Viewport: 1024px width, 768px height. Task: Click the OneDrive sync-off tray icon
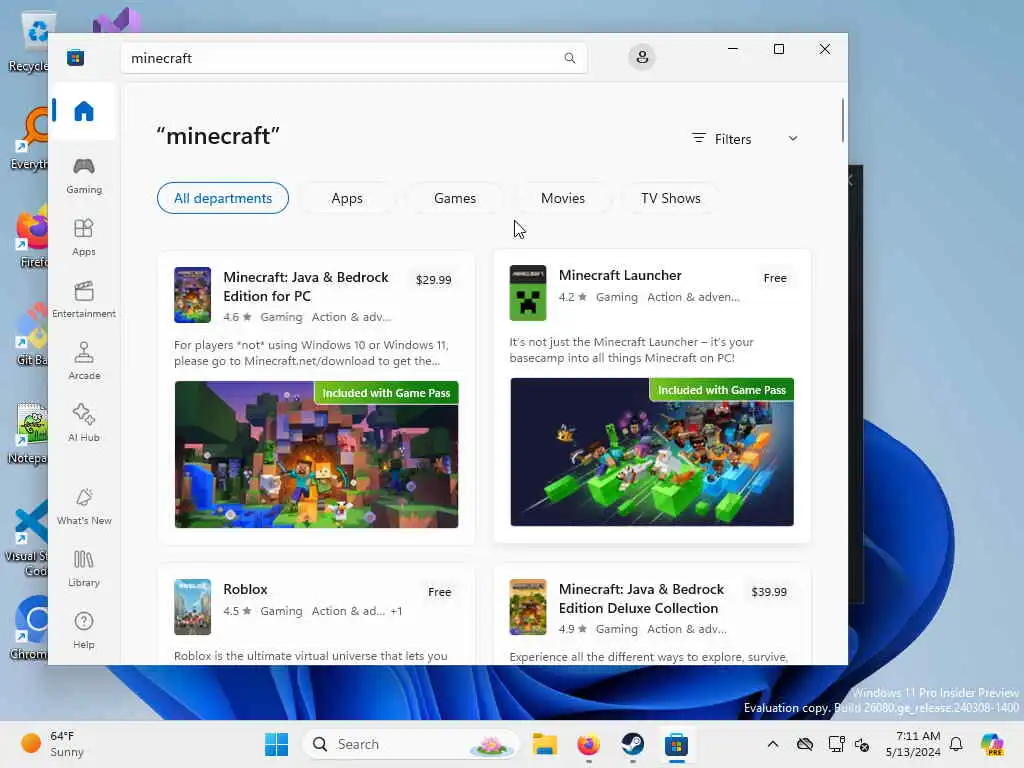805,744
